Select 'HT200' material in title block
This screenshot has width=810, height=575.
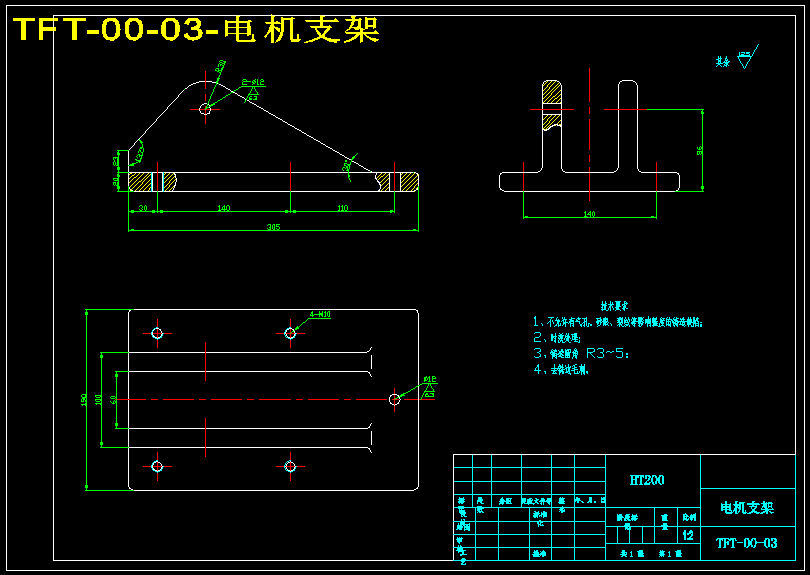point(647,480)
